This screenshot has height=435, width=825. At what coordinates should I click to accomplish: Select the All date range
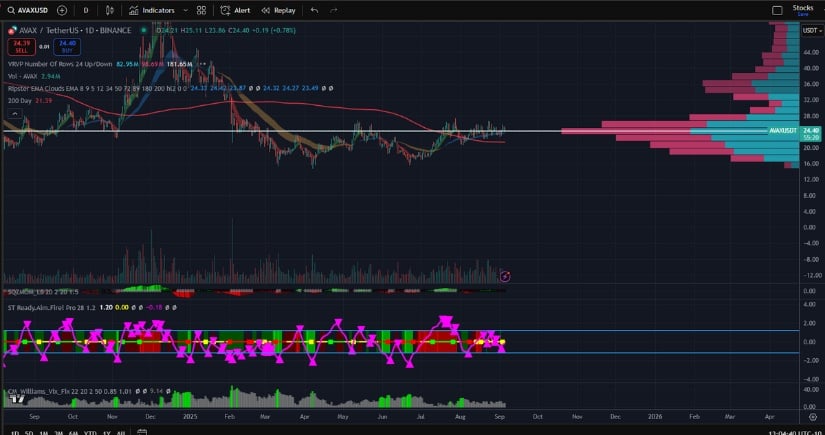(120, 433)
